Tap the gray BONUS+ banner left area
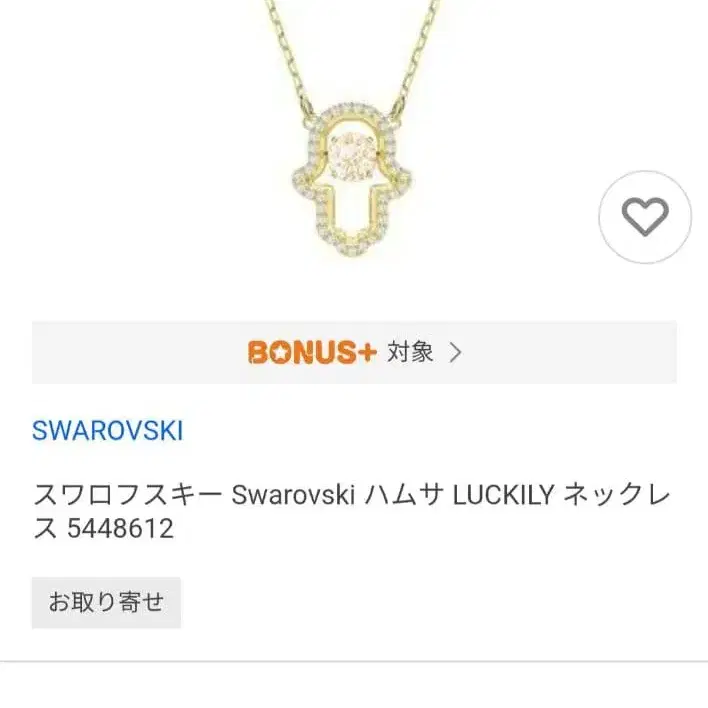The height and width of the screenshot is (708, 708). pyautogui.click(x=135, y=352)
